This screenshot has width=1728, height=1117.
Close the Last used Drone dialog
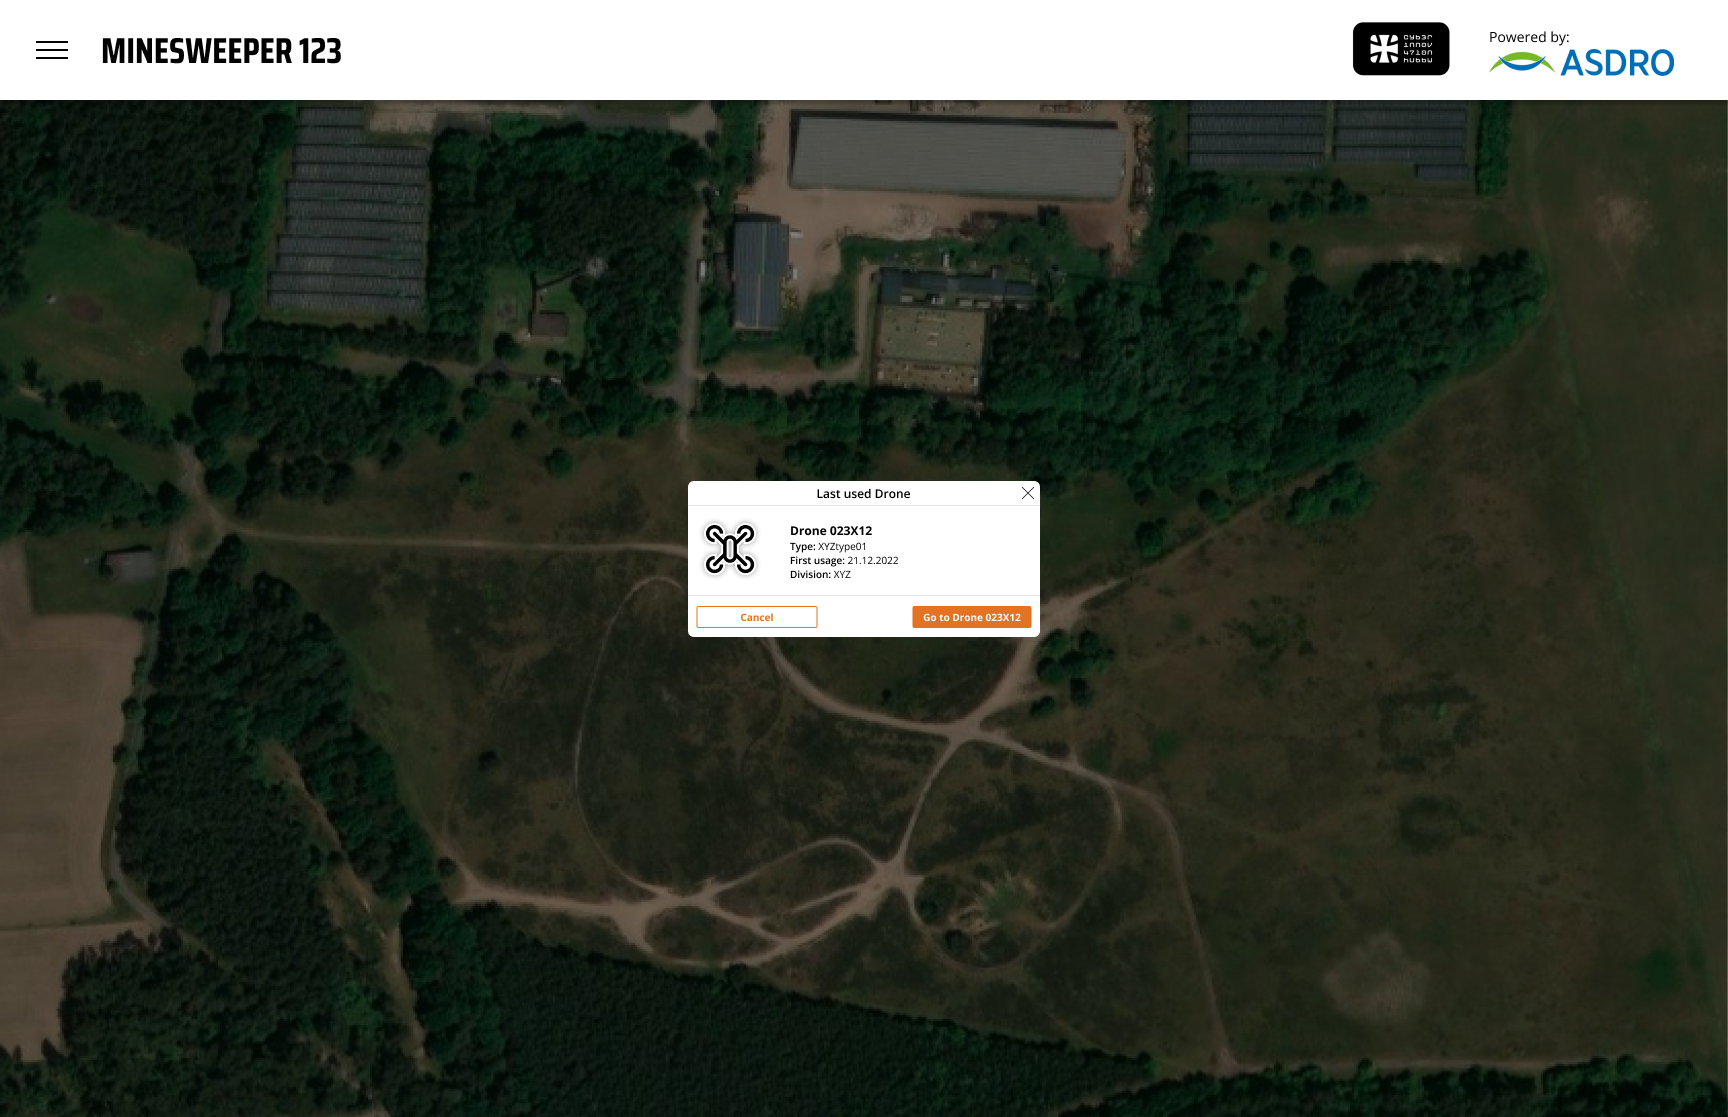click(x=1027, y=493)
